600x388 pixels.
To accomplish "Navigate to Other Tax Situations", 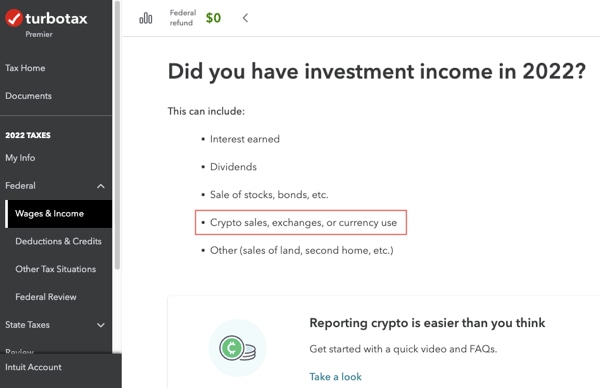I will pyautogui.click(x=55, y=269).
